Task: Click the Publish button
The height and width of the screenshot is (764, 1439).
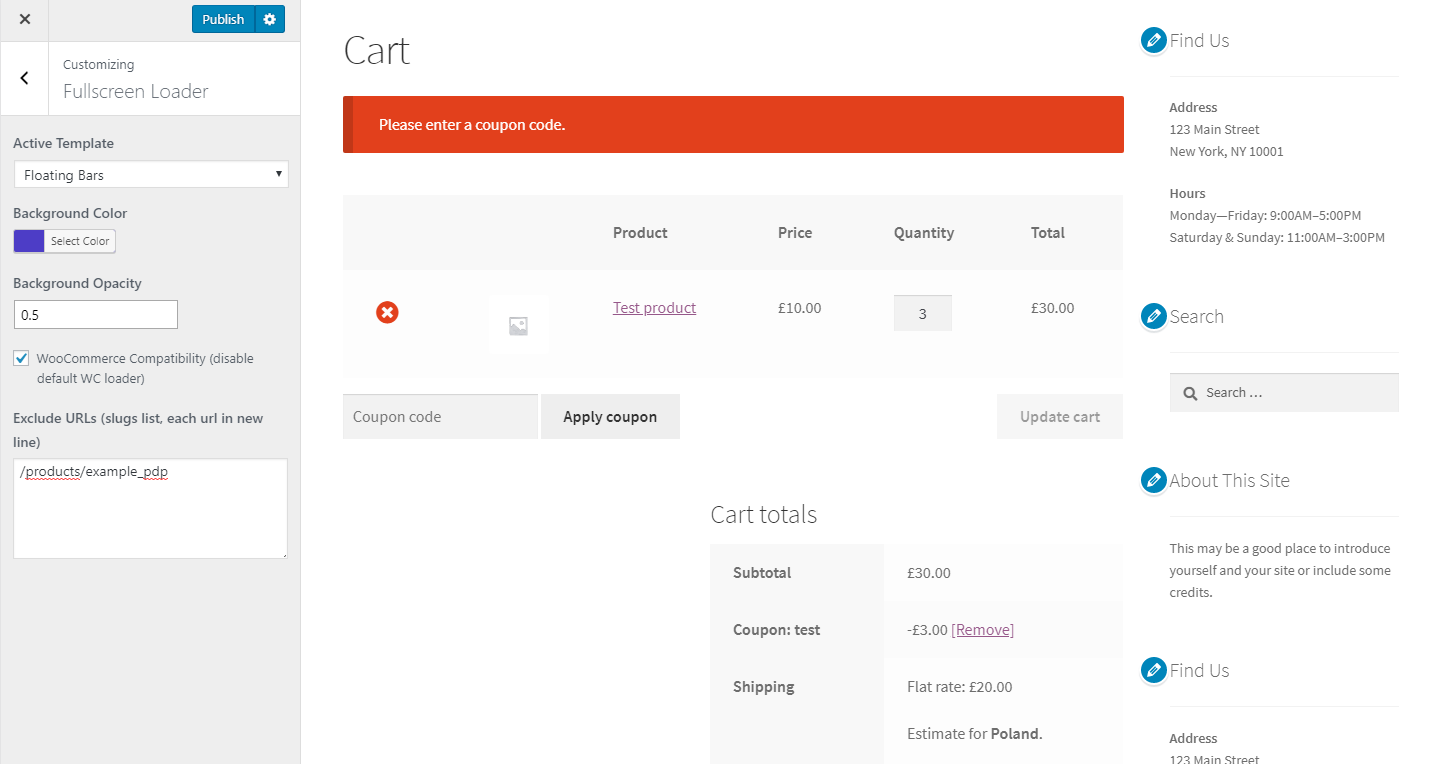Action: click(223, 19)
